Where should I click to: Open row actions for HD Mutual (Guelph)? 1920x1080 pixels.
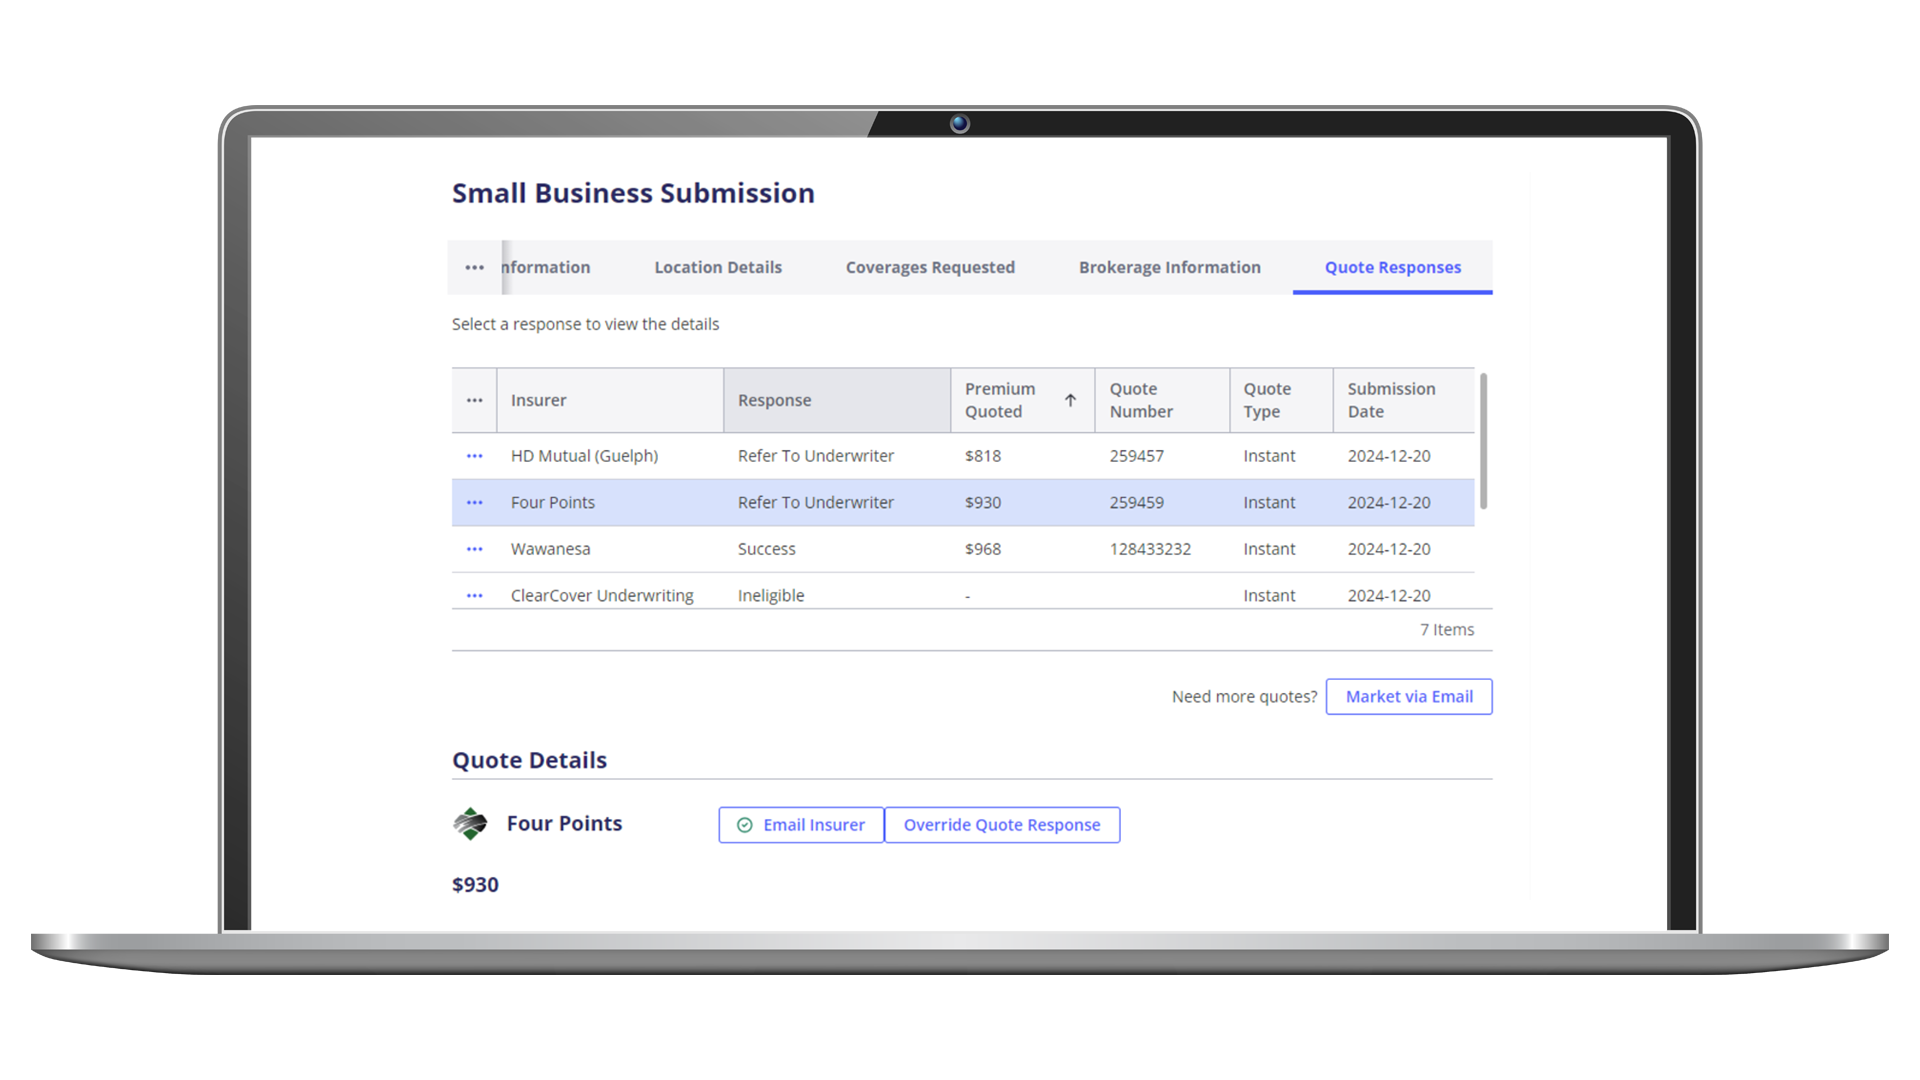click(474, 456)
